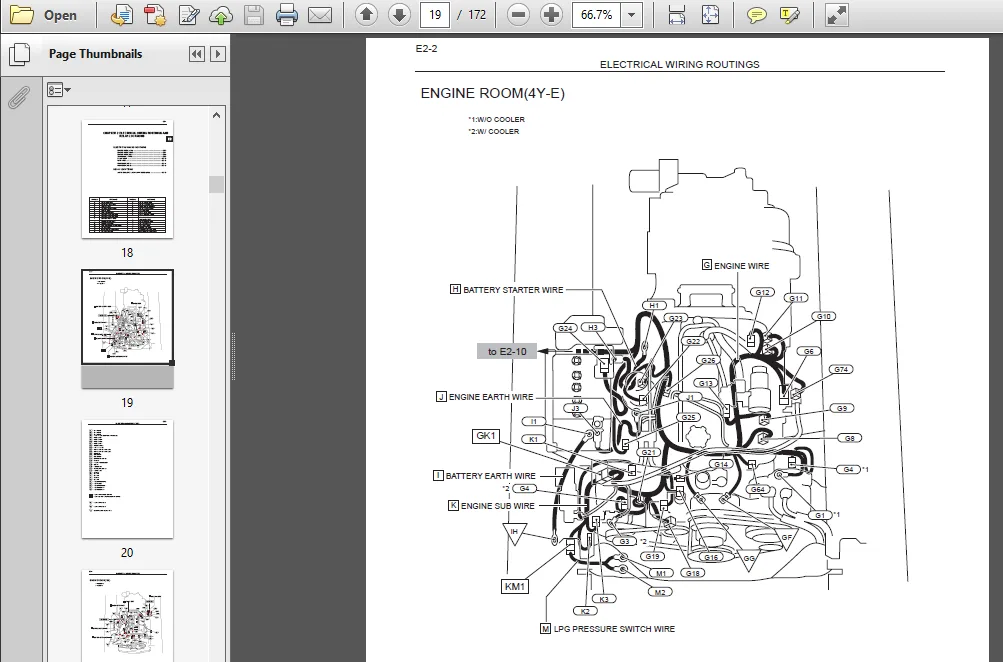
Task: Click the G10 connector label
Action: pyautogui.click(x=824, y=316)
